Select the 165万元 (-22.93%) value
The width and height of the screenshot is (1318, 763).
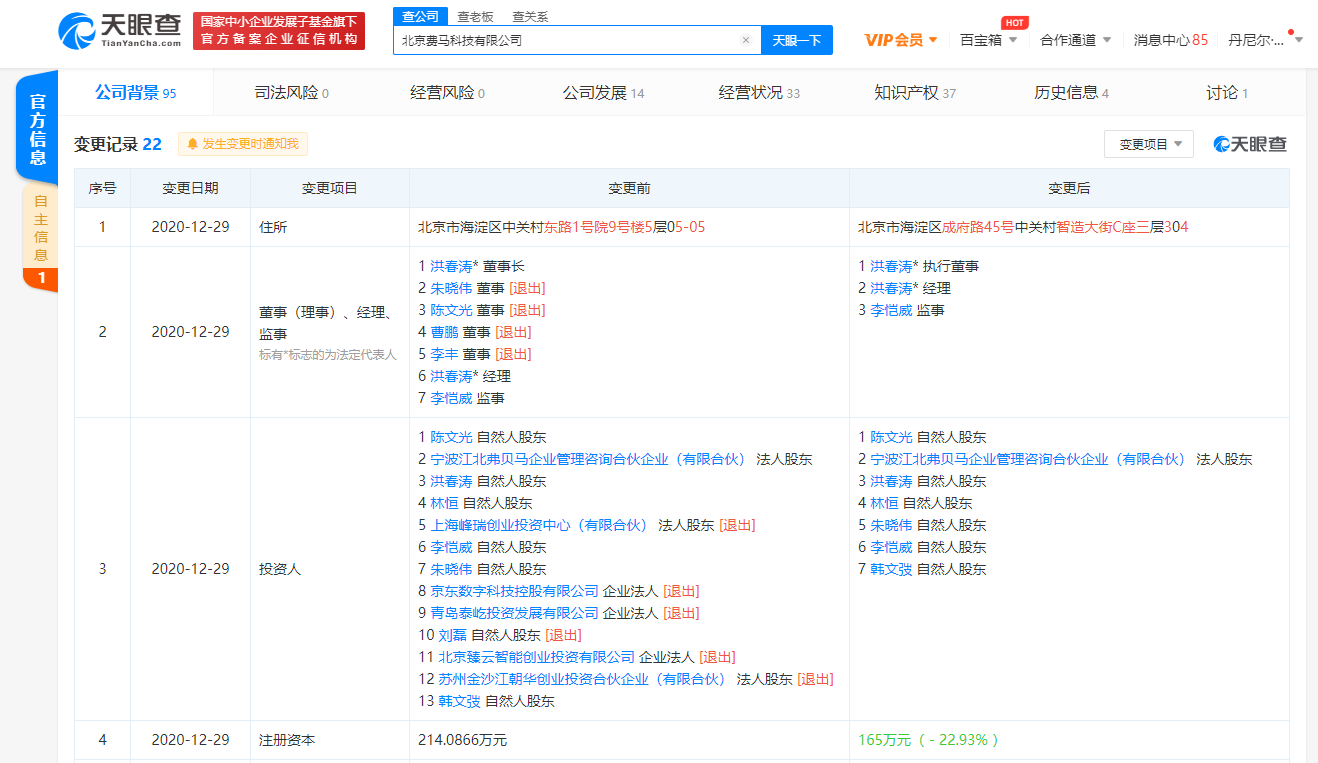(928, 740)
